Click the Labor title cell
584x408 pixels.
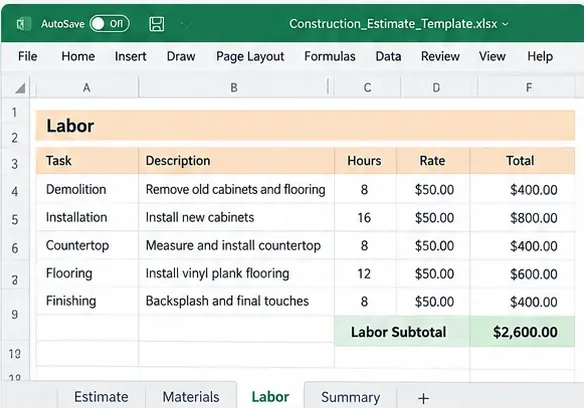click(x=305, y=126)
